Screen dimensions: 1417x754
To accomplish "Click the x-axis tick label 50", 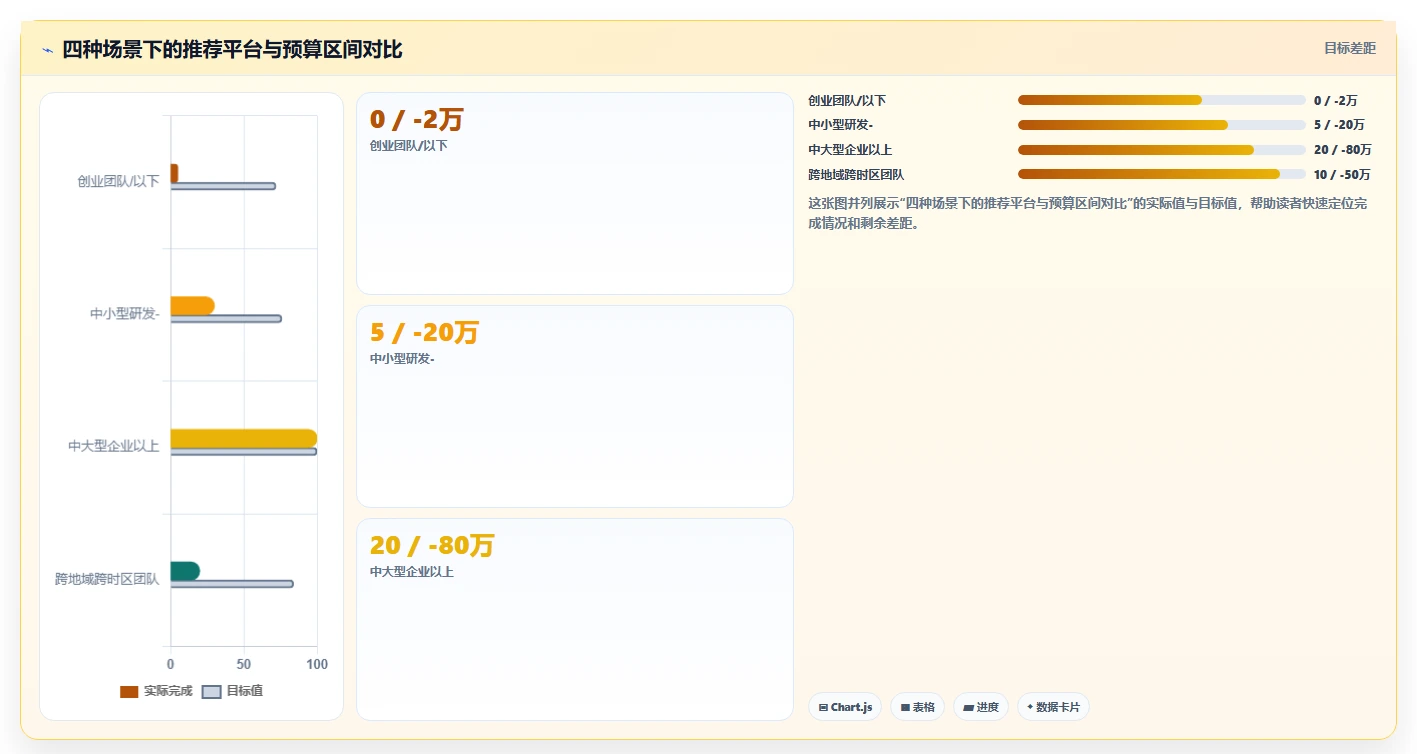I will click(244, 664).
